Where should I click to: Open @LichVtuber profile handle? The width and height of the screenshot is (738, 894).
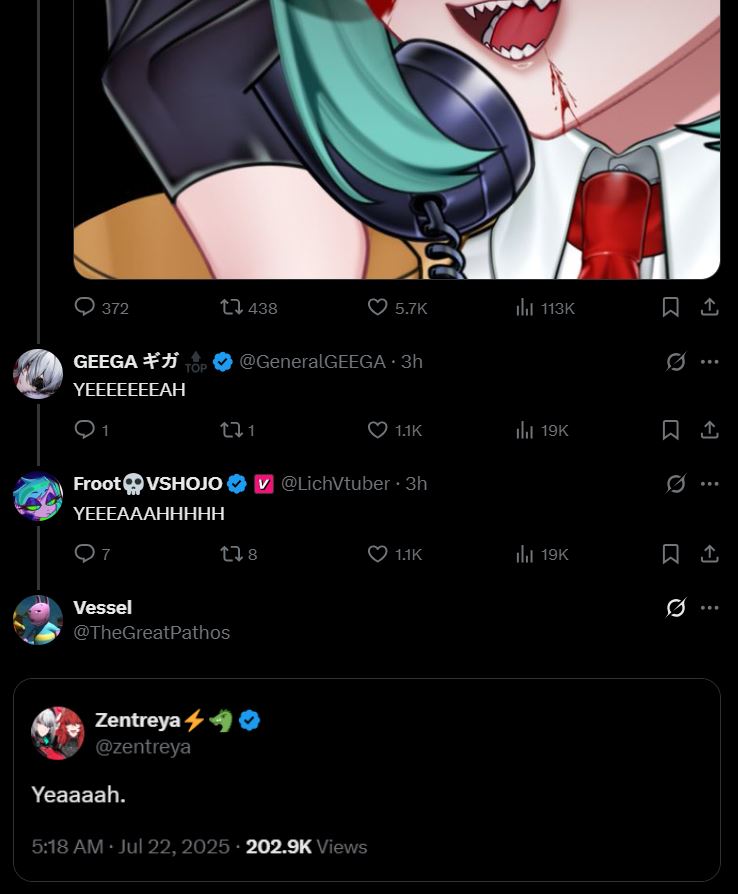[335, 483]
